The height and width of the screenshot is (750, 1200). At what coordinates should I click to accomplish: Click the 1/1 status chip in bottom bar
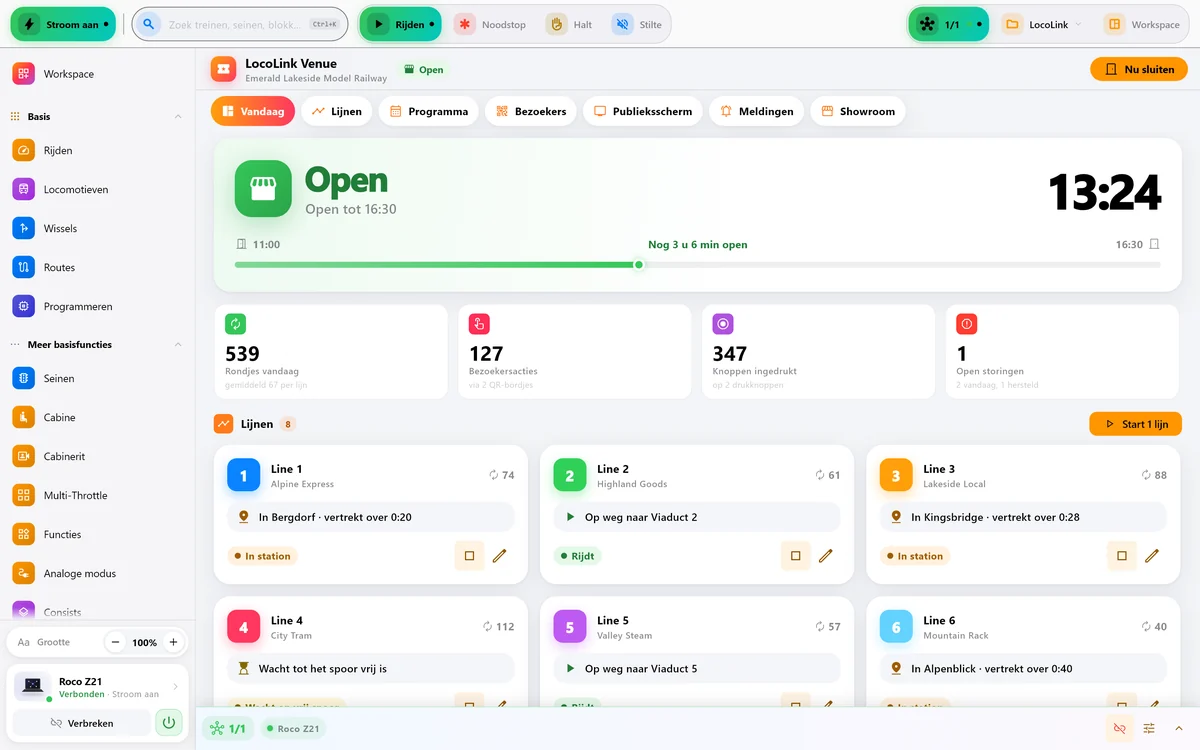(x=228, y=729)
